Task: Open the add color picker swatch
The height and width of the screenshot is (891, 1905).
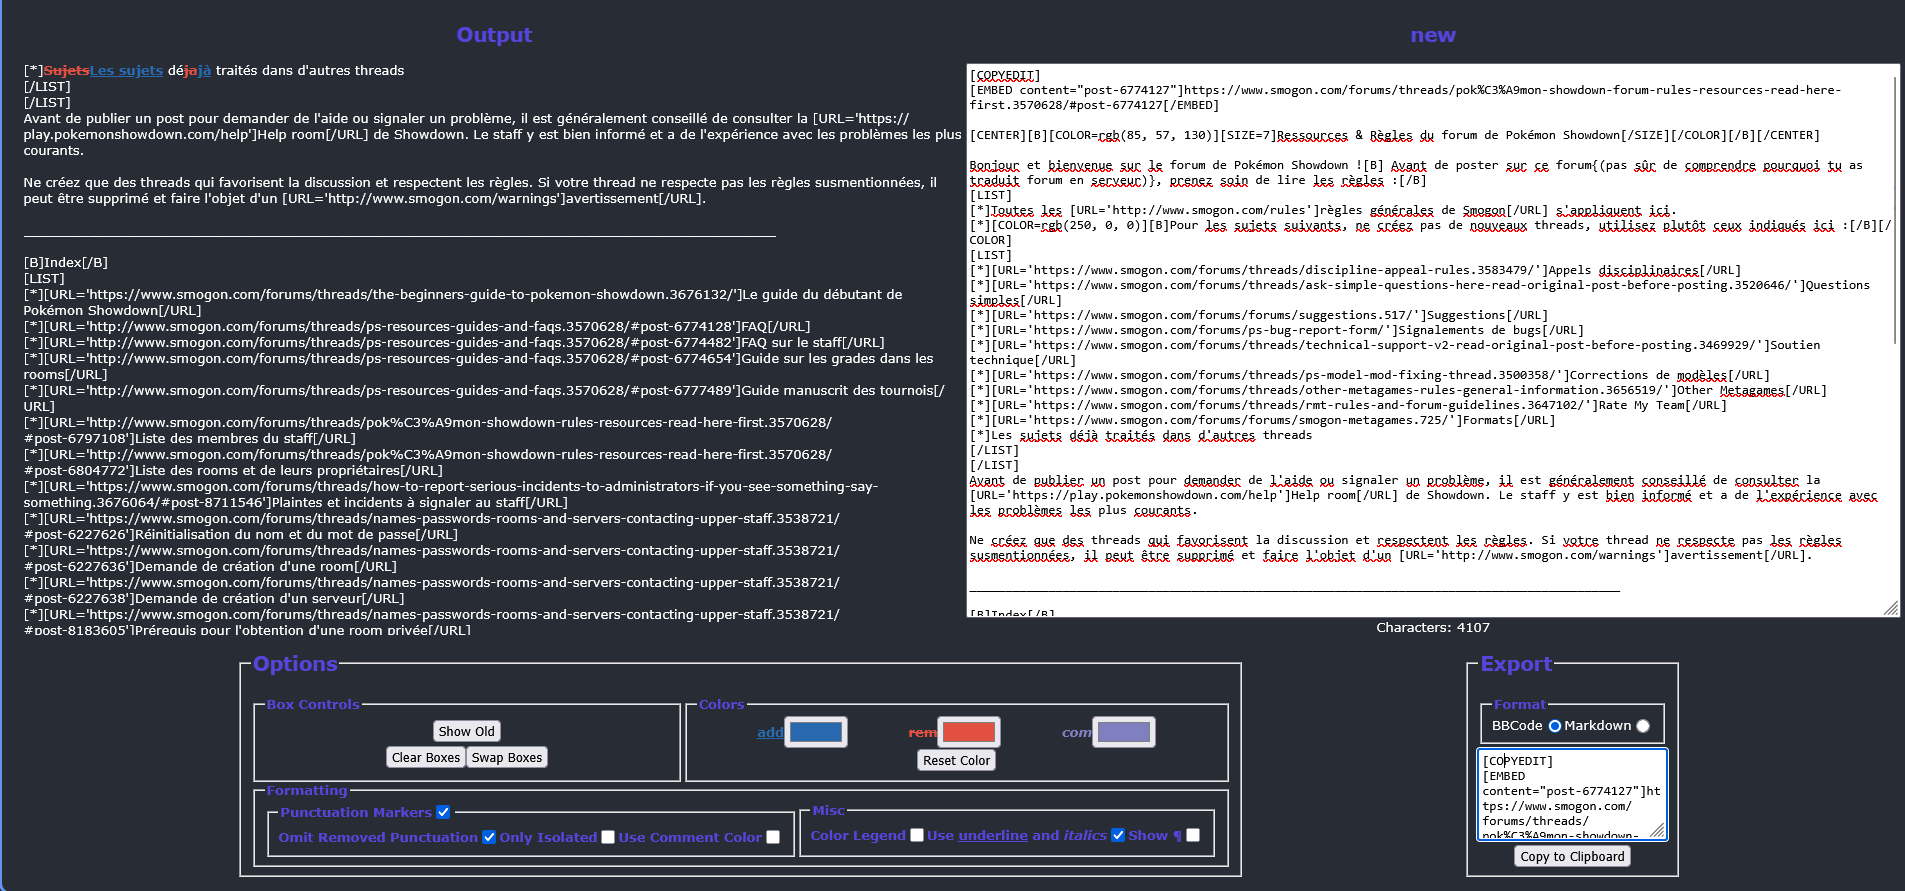Action: point(816,732)
